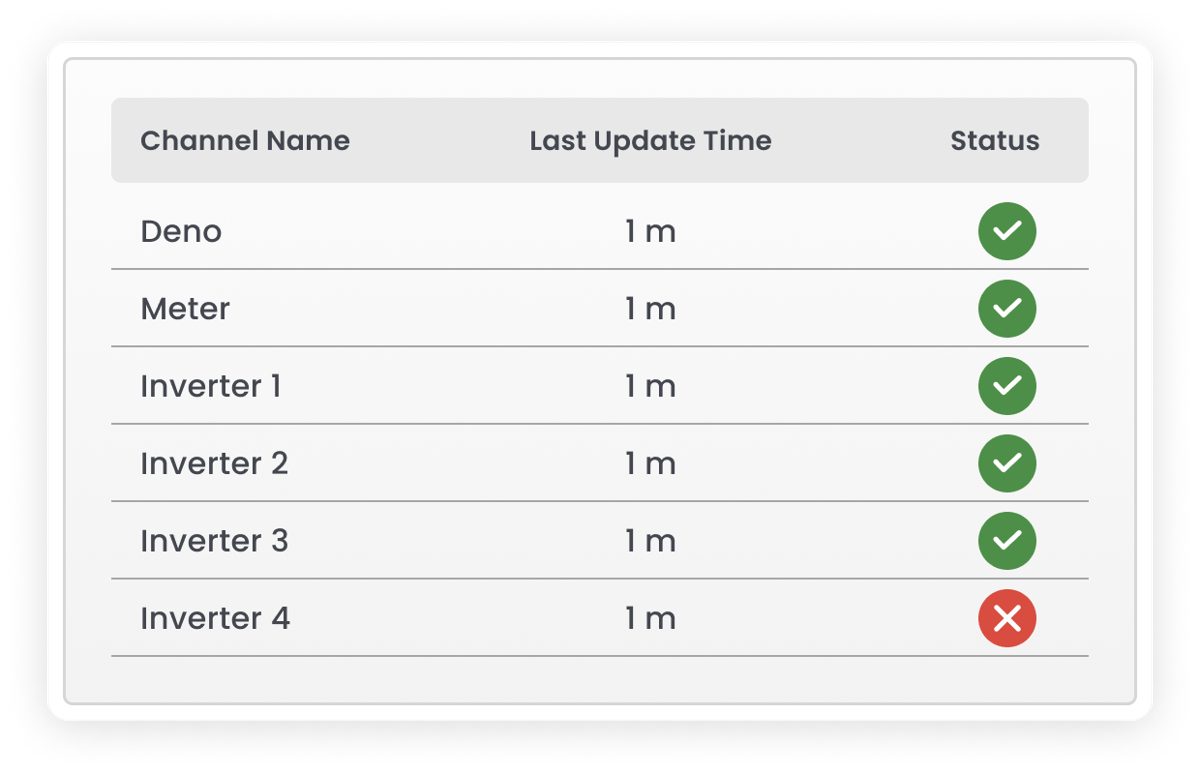Select Inverter 1's green check status icon
The image size is (1200, 774).
coord(1007,386)
